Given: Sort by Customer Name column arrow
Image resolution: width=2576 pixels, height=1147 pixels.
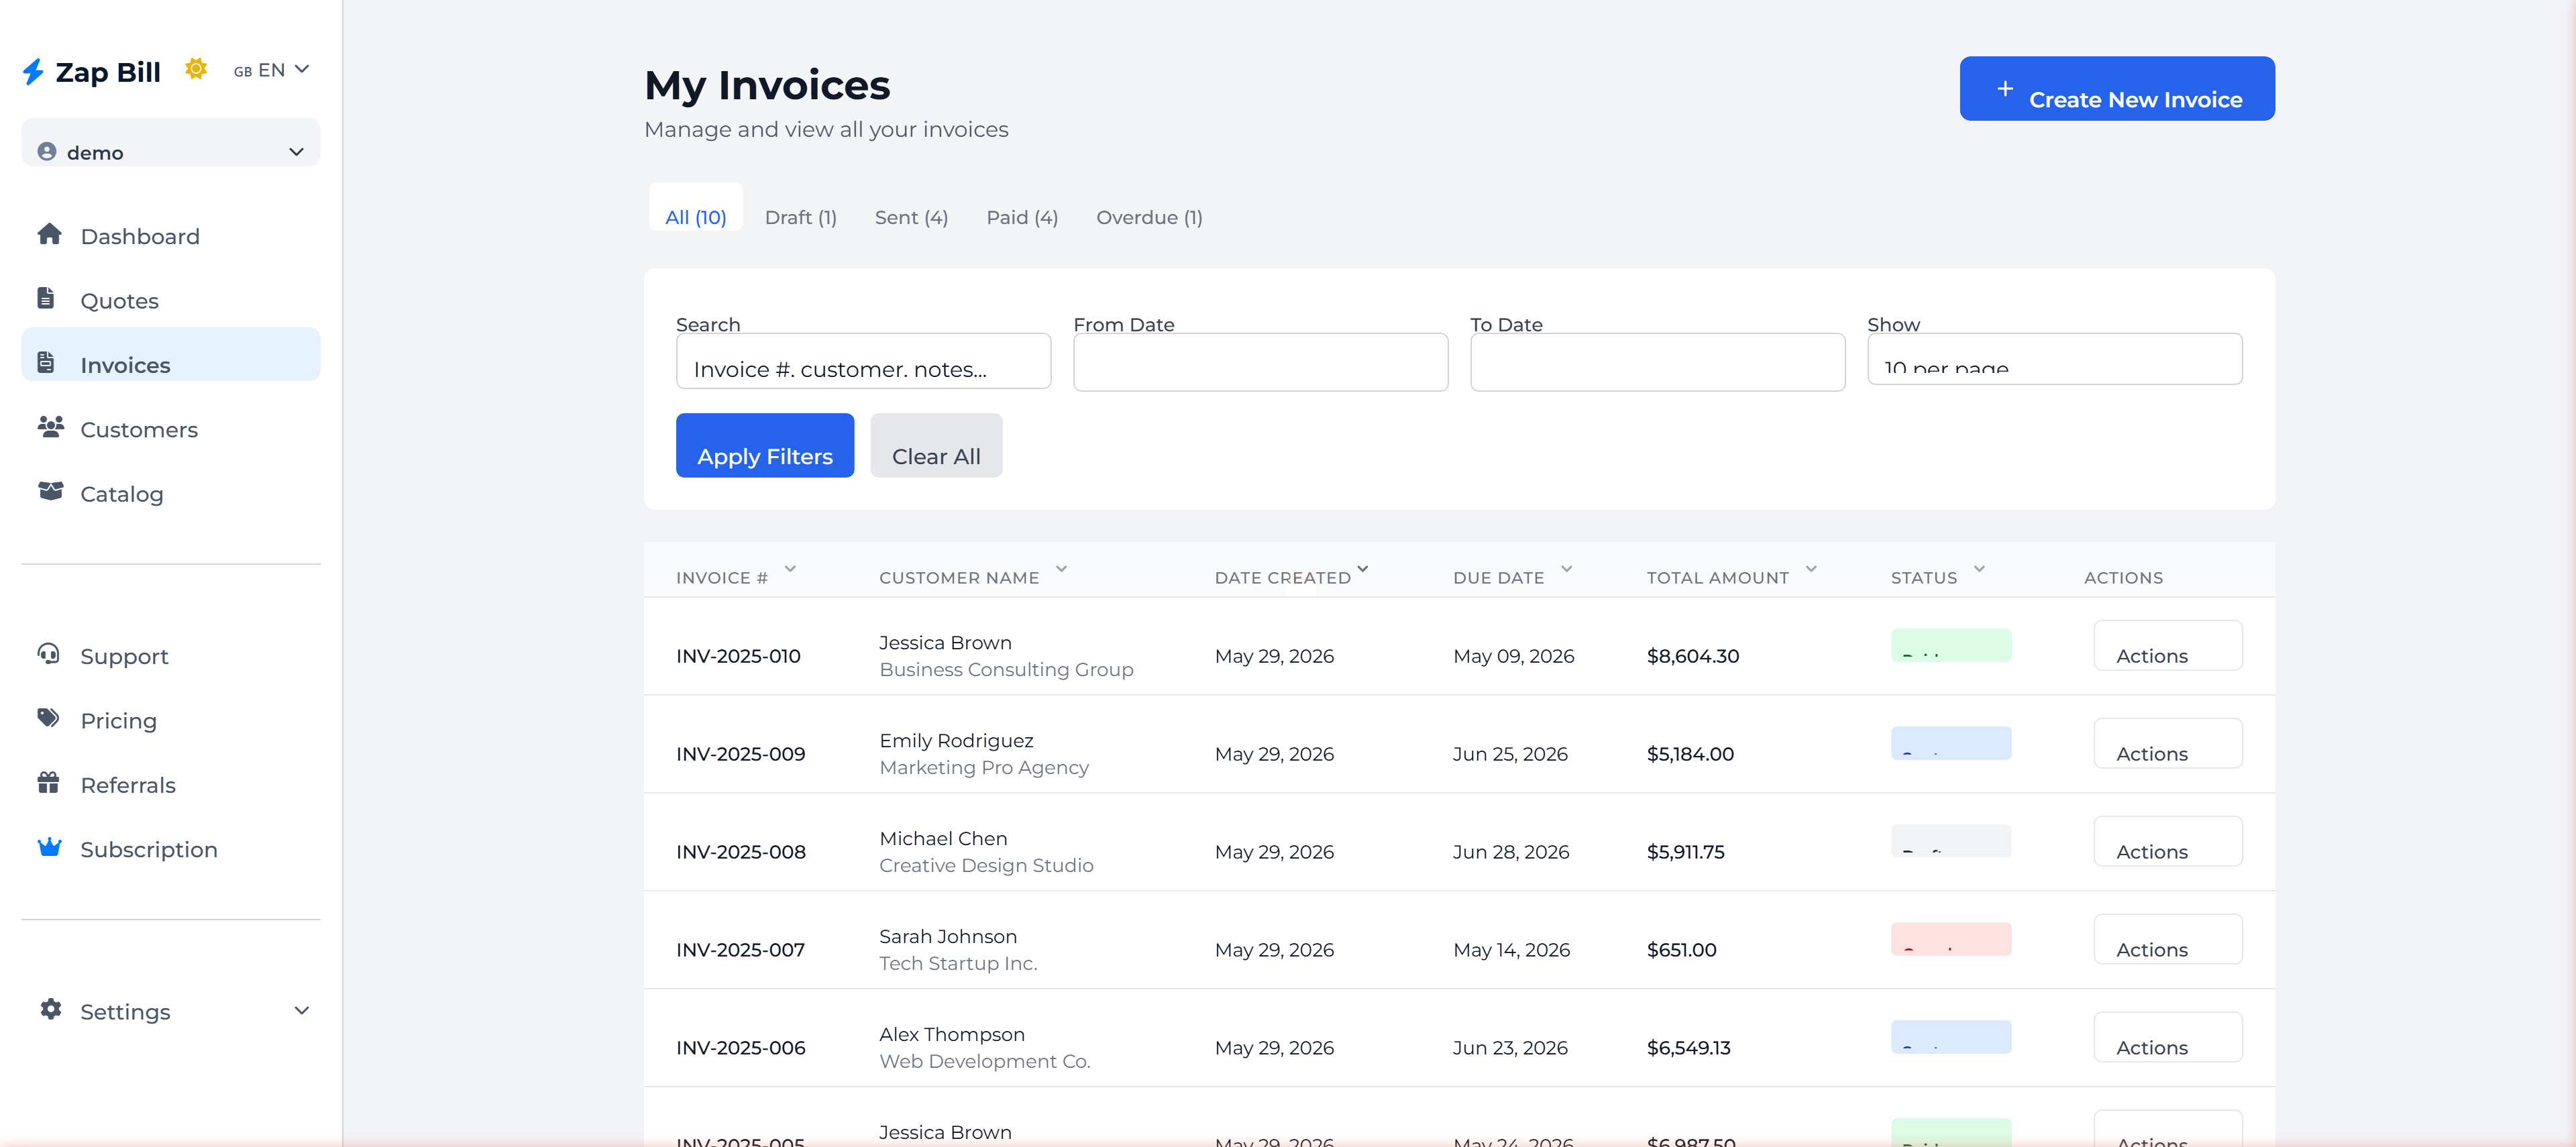Looking at the screenshot, I should 1061,569.
